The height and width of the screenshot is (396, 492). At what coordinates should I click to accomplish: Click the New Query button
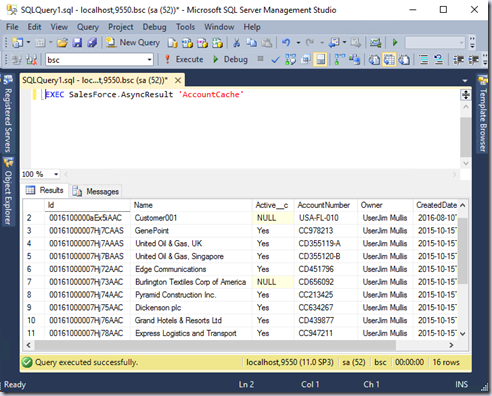[133, 43]
